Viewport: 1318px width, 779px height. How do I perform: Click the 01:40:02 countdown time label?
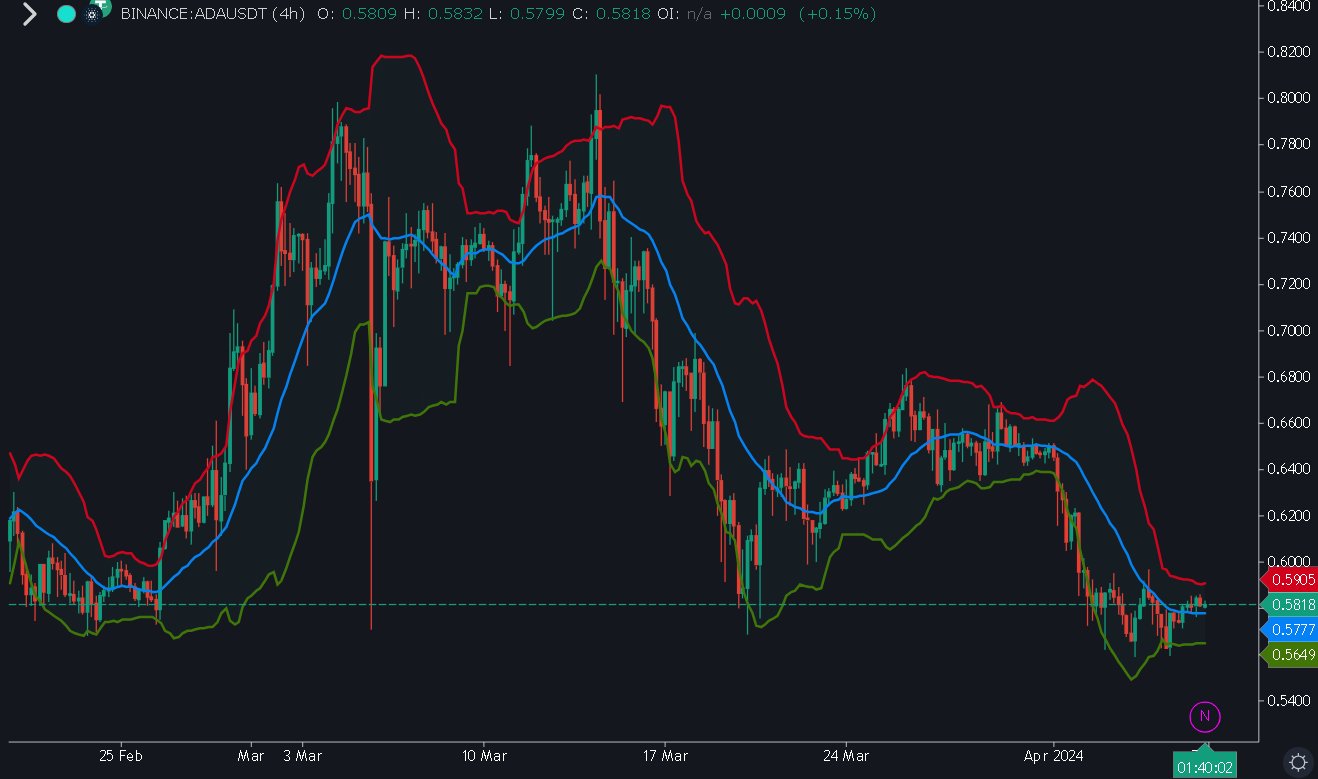(x=1204, y=766)
